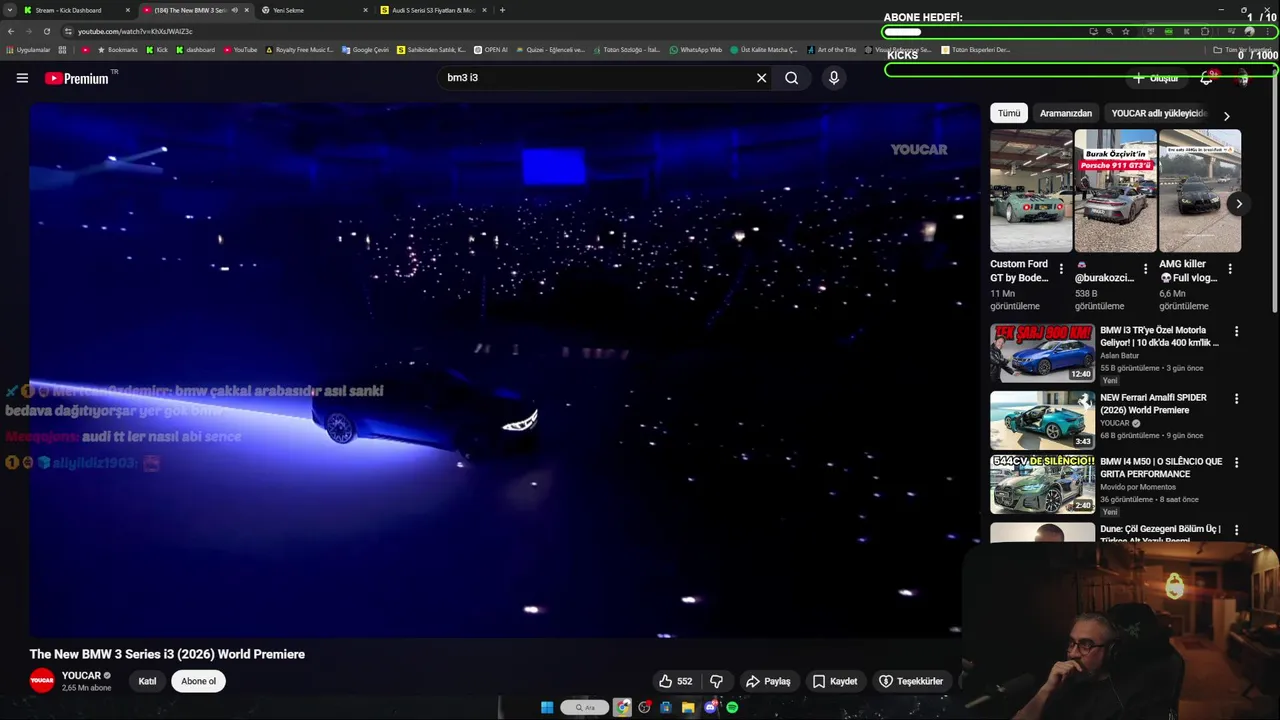Share the video with Paylaş
Viewport: 1280px width, 720px height.
(x=768, y=681)
